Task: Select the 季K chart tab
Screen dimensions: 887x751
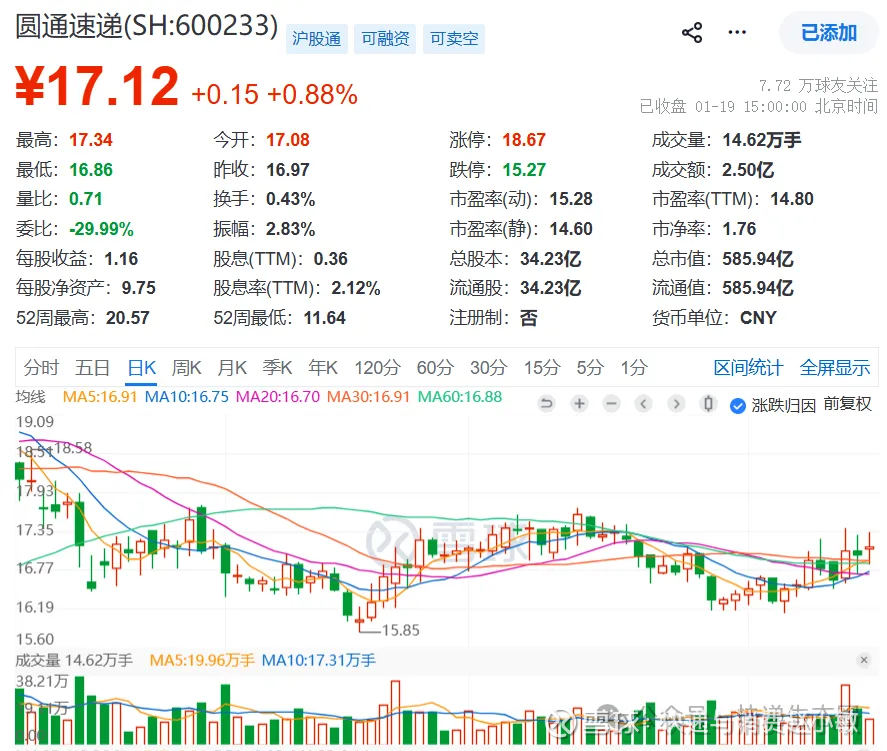Action: [x=277, y=368]
